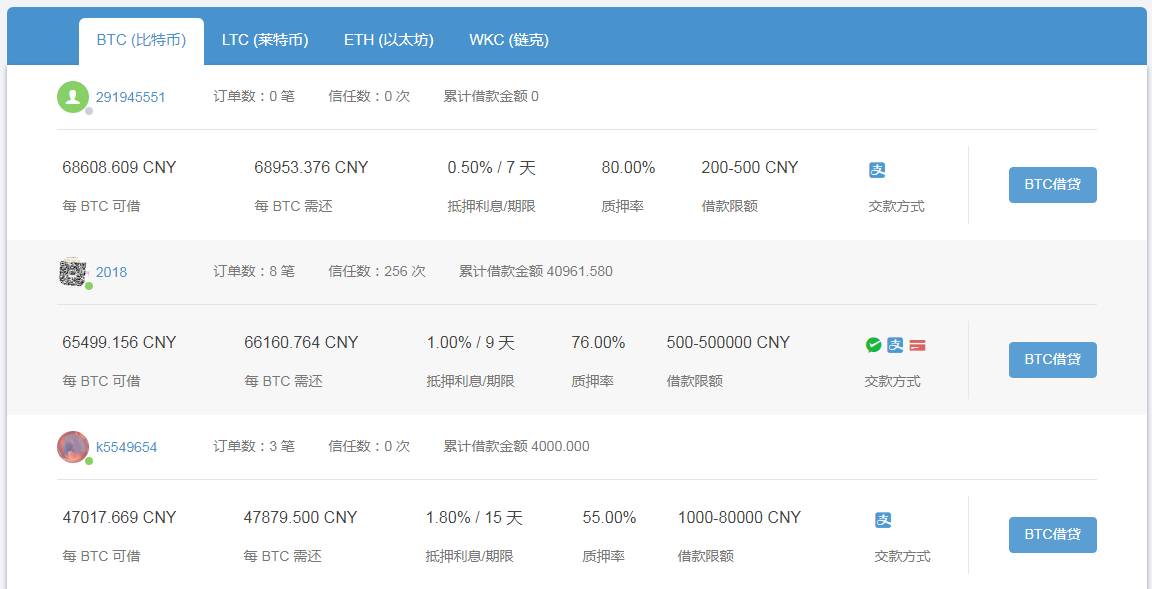Click the bank card icon in 2018's listing

(x=918, y=344)
